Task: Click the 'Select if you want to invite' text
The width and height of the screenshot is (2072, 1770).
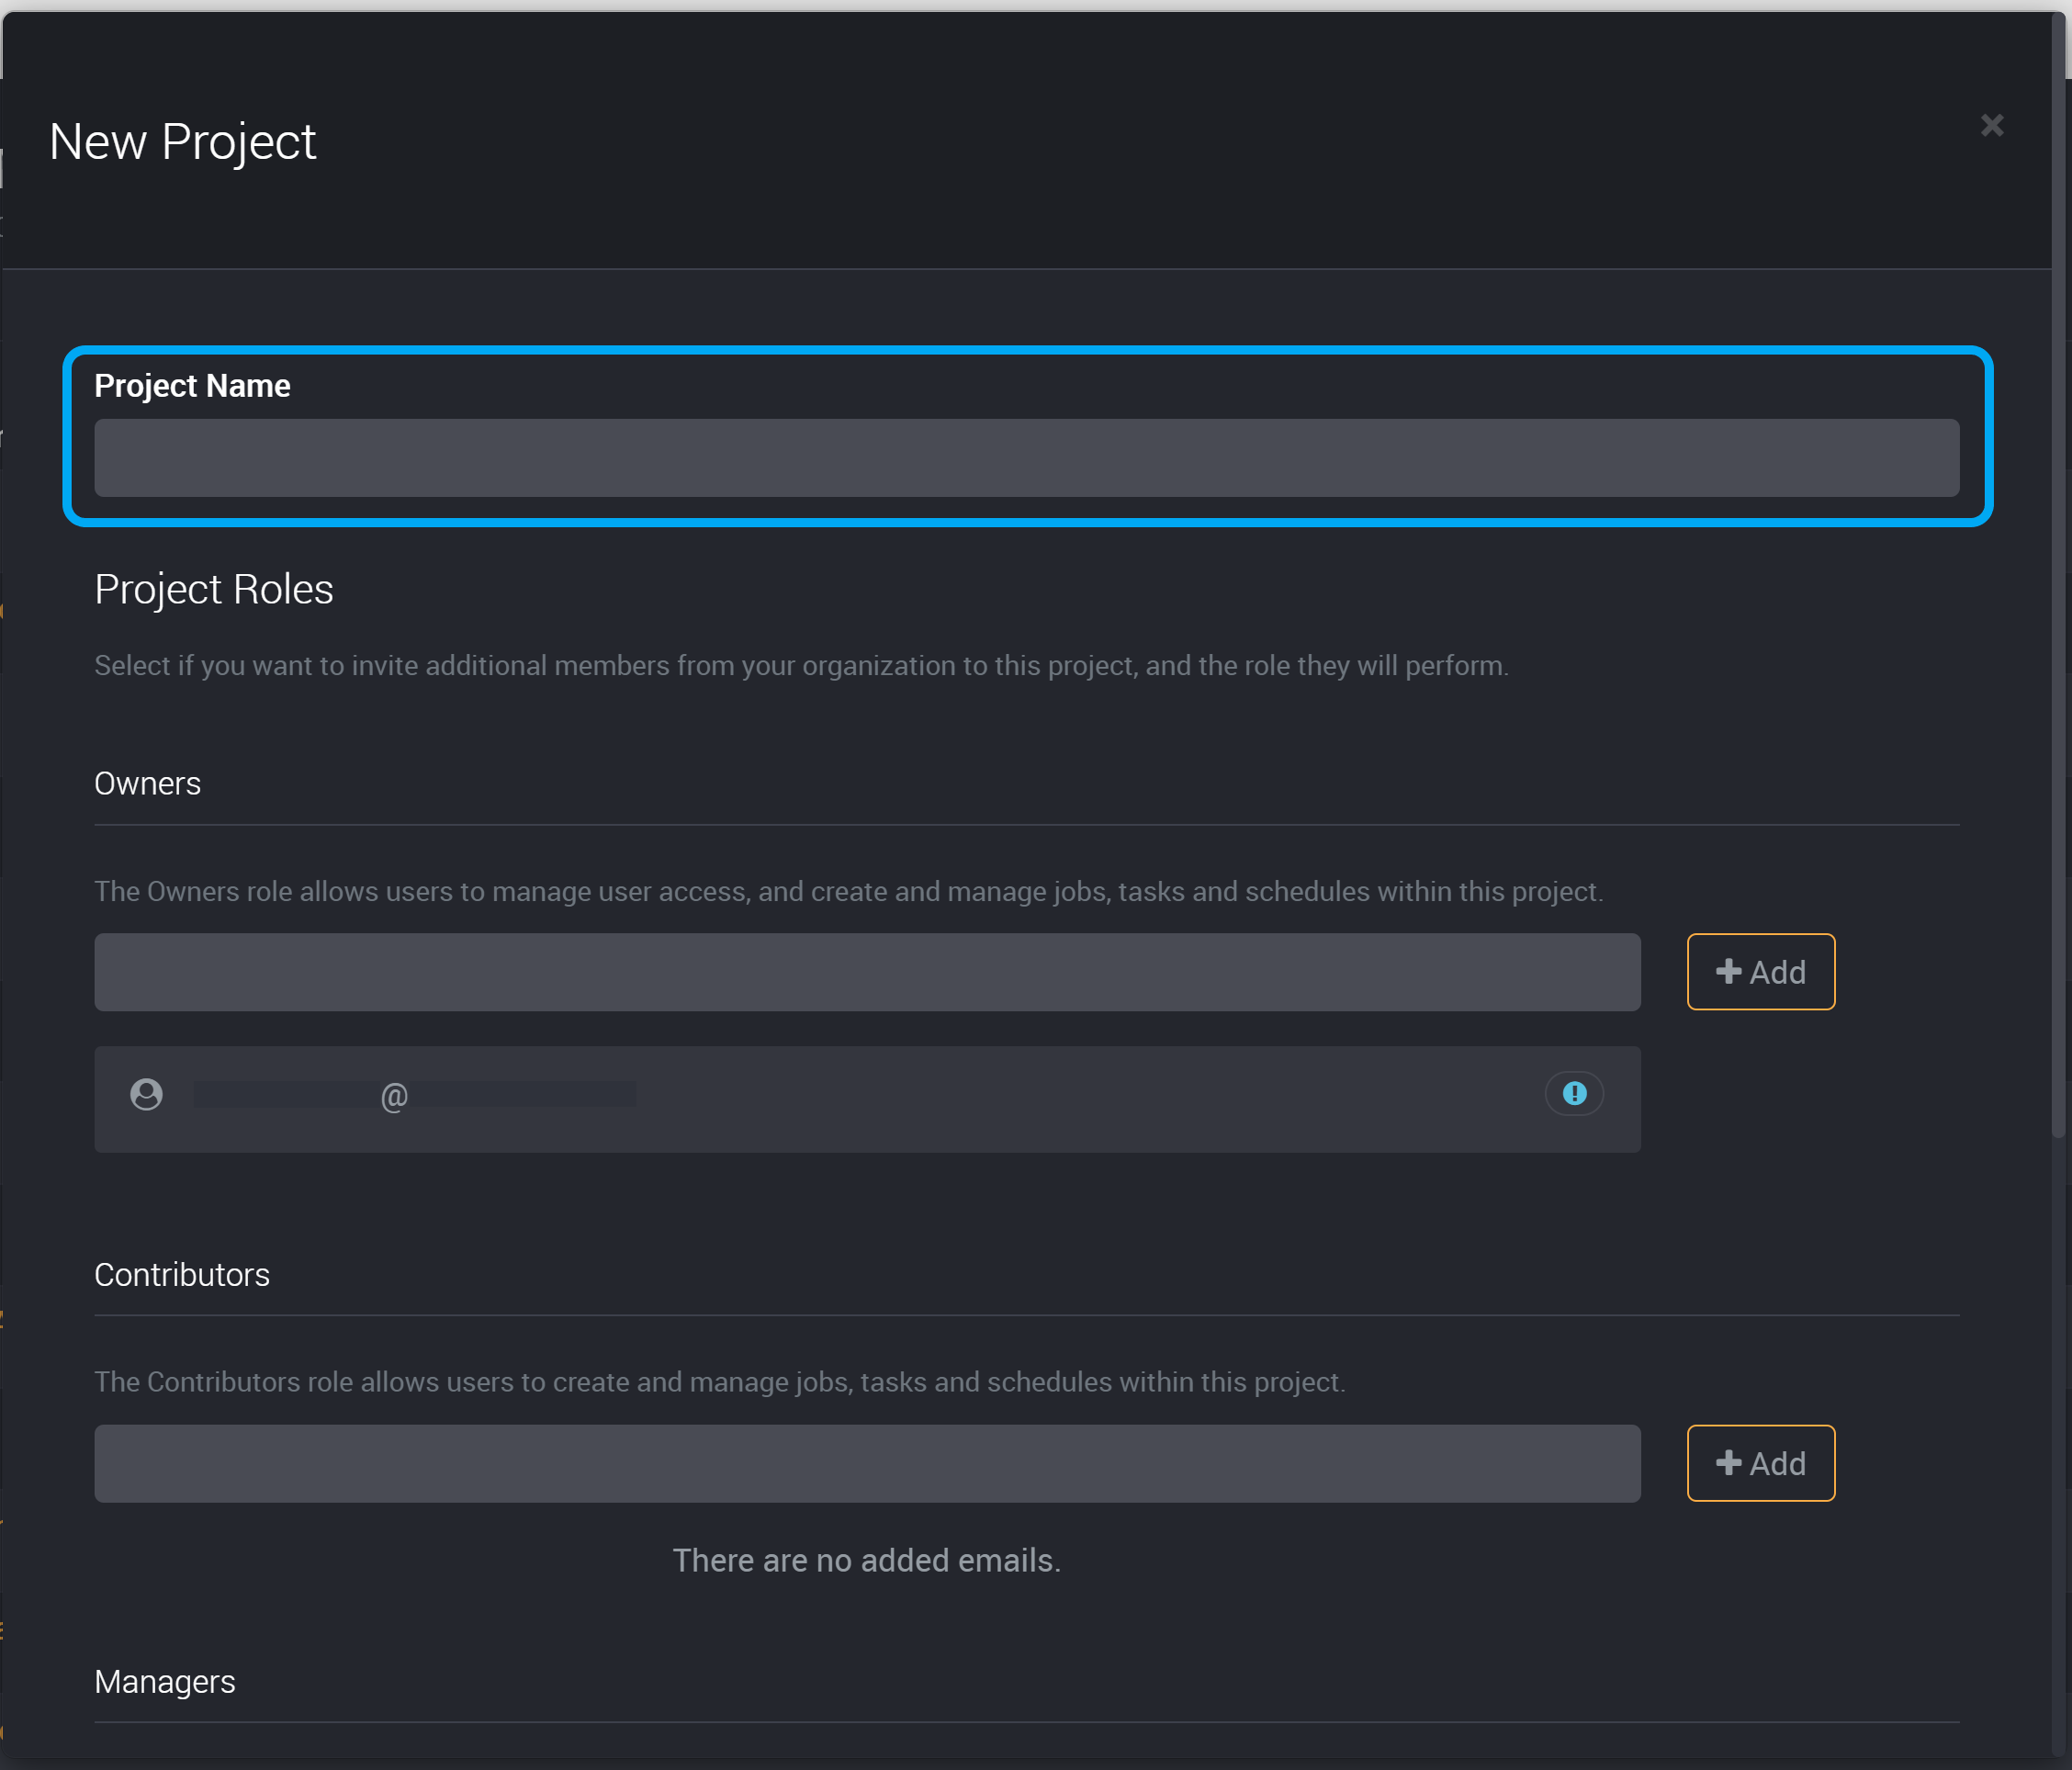Action: click(801, 665)
